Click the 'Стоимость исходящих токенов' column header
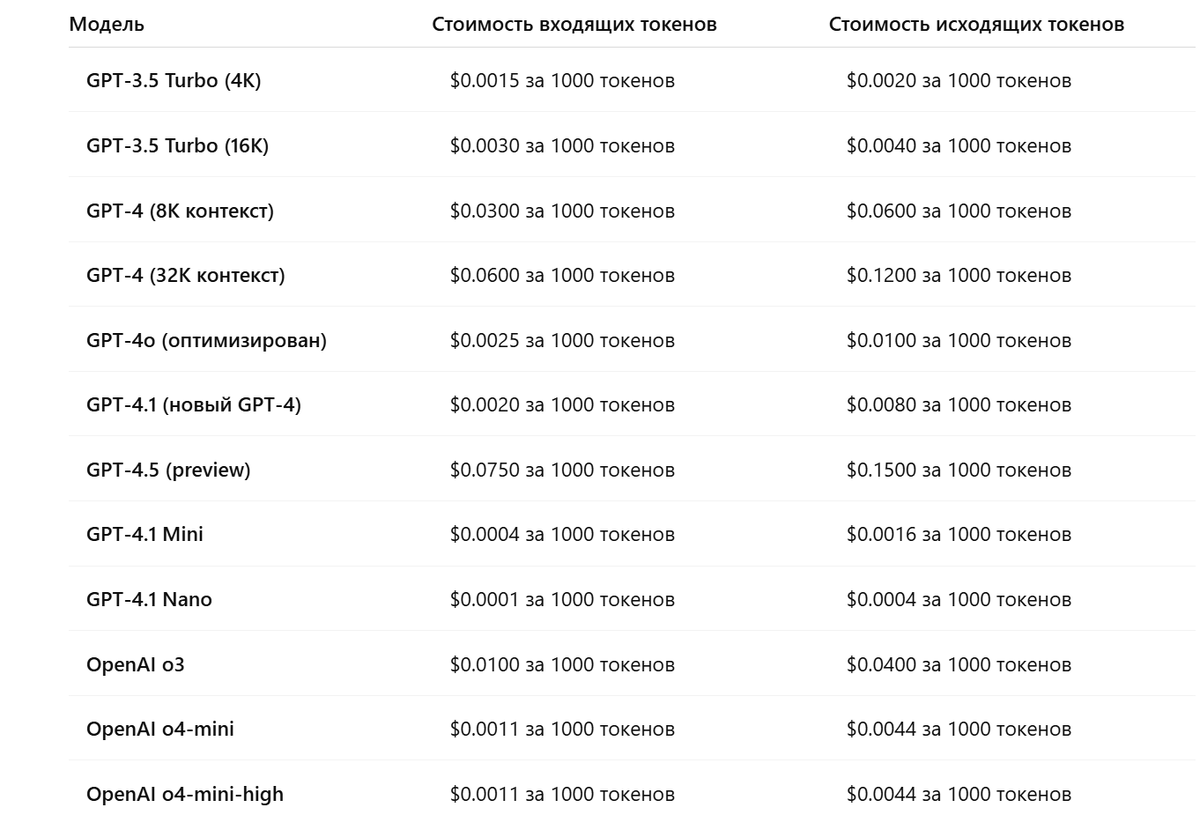 click(x=976, y=25)
